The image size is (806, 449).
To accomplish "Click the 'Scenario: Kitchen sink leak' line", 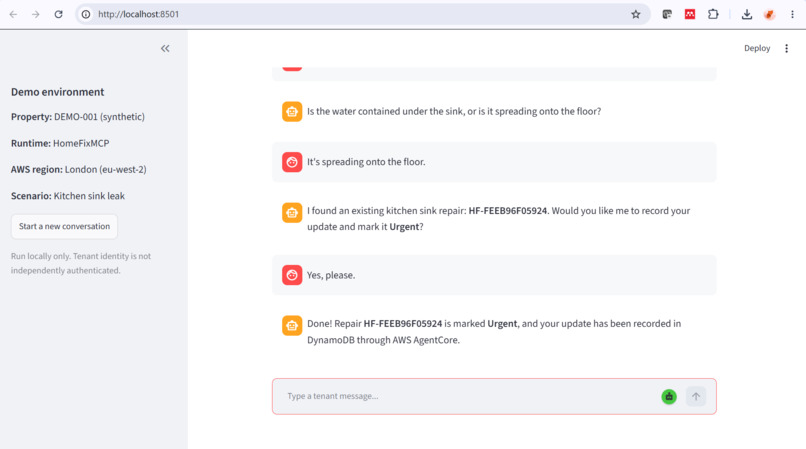I will pyautogui.click(x=68, y=196).
